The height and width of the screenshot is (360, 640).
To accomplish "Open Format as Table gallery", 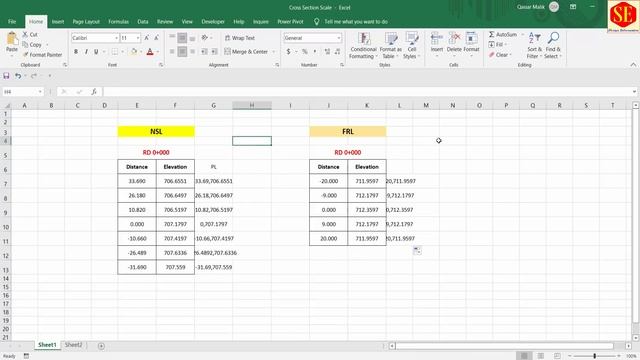I will tap(391, 45).
